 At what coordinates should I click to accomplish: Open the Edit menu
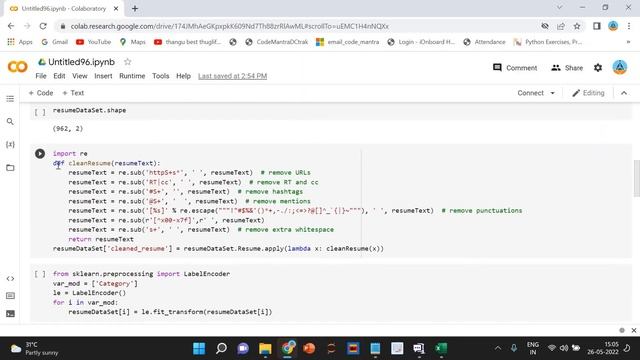pyautogui.click(x=59, y=76)
